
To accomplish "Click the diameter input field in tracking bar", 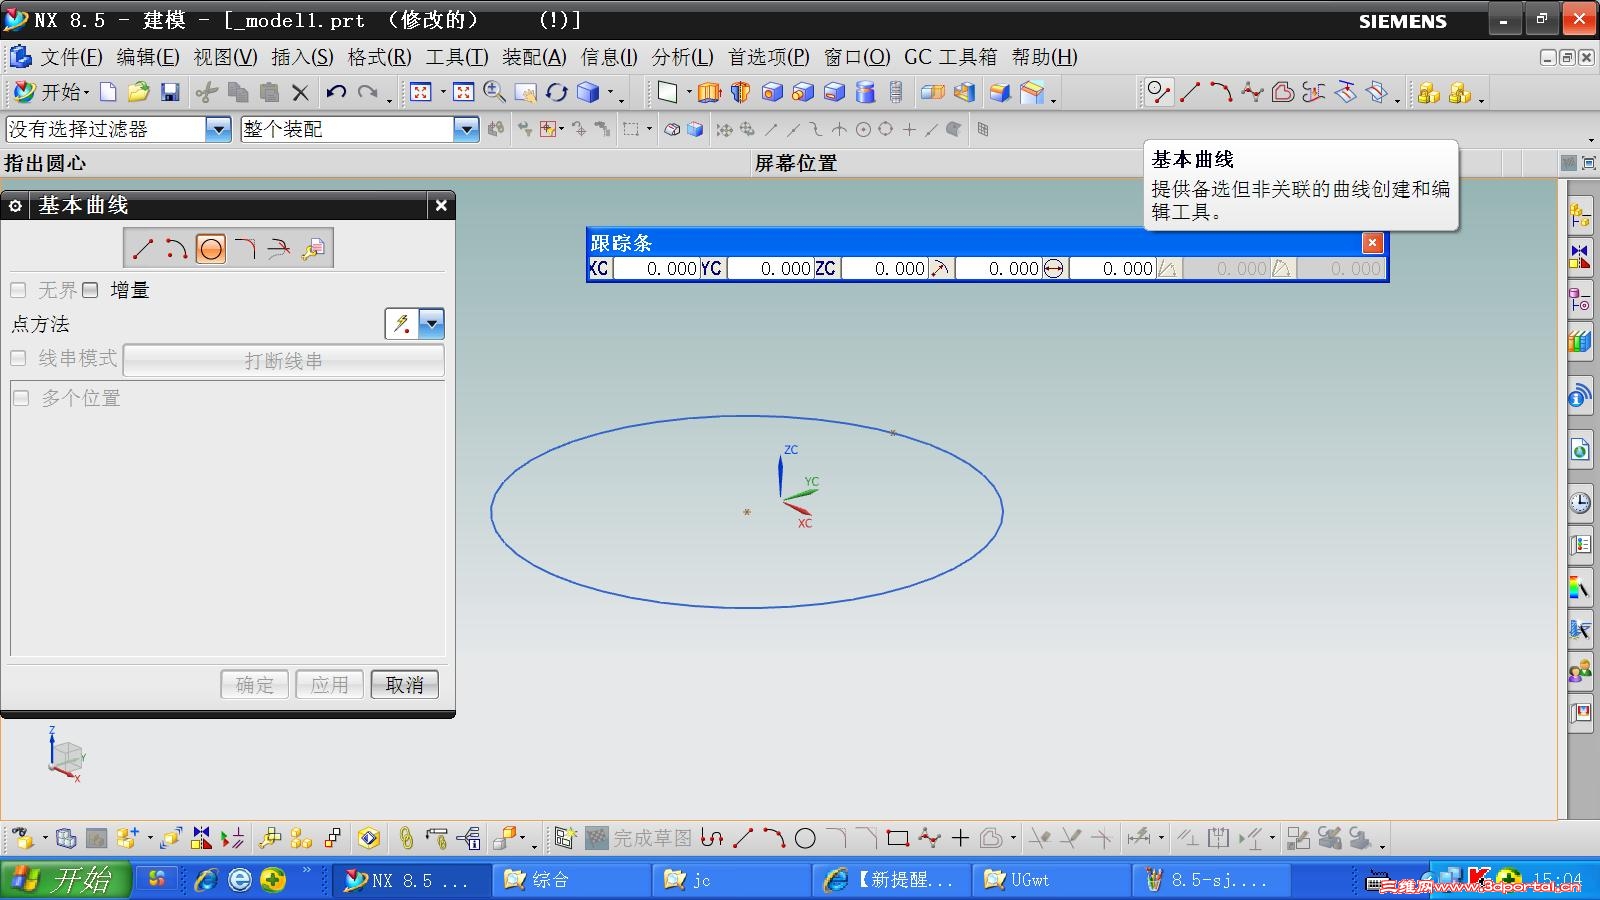I will (1111, 268).
